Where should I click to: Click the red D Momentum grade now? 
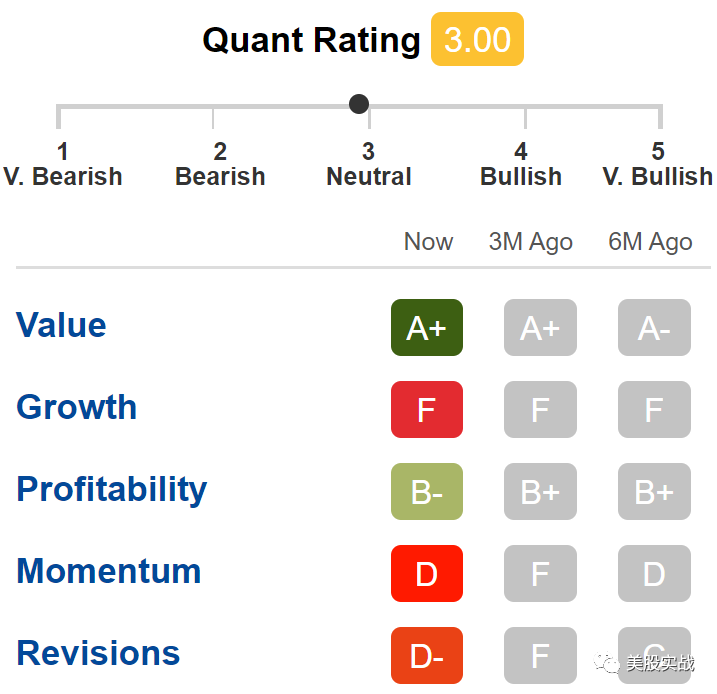pyautogui.click(x=427, y=573)
